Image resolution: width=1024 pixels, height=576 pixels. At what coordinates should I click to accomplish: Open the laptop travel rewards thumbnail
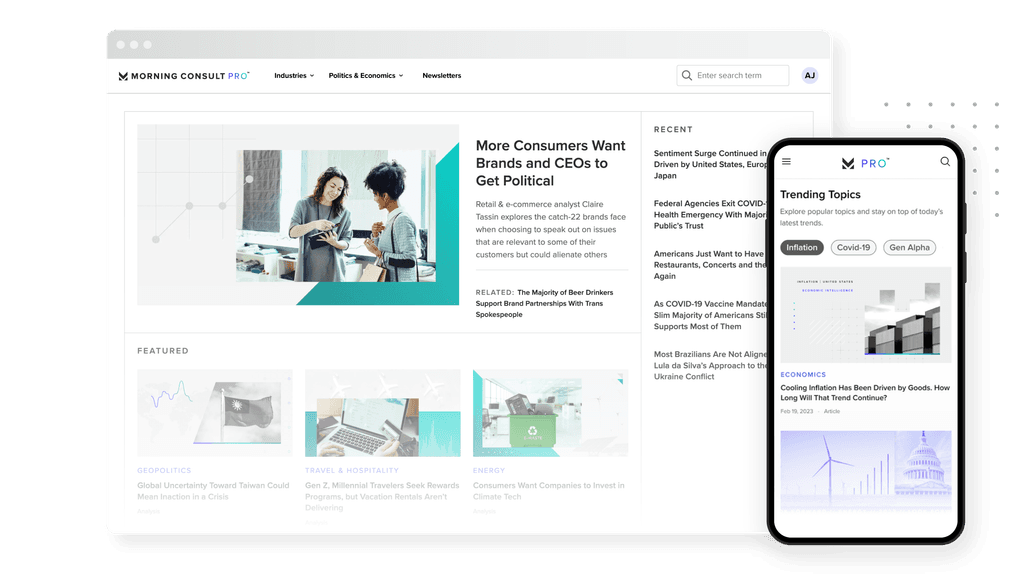pos(383,413)
